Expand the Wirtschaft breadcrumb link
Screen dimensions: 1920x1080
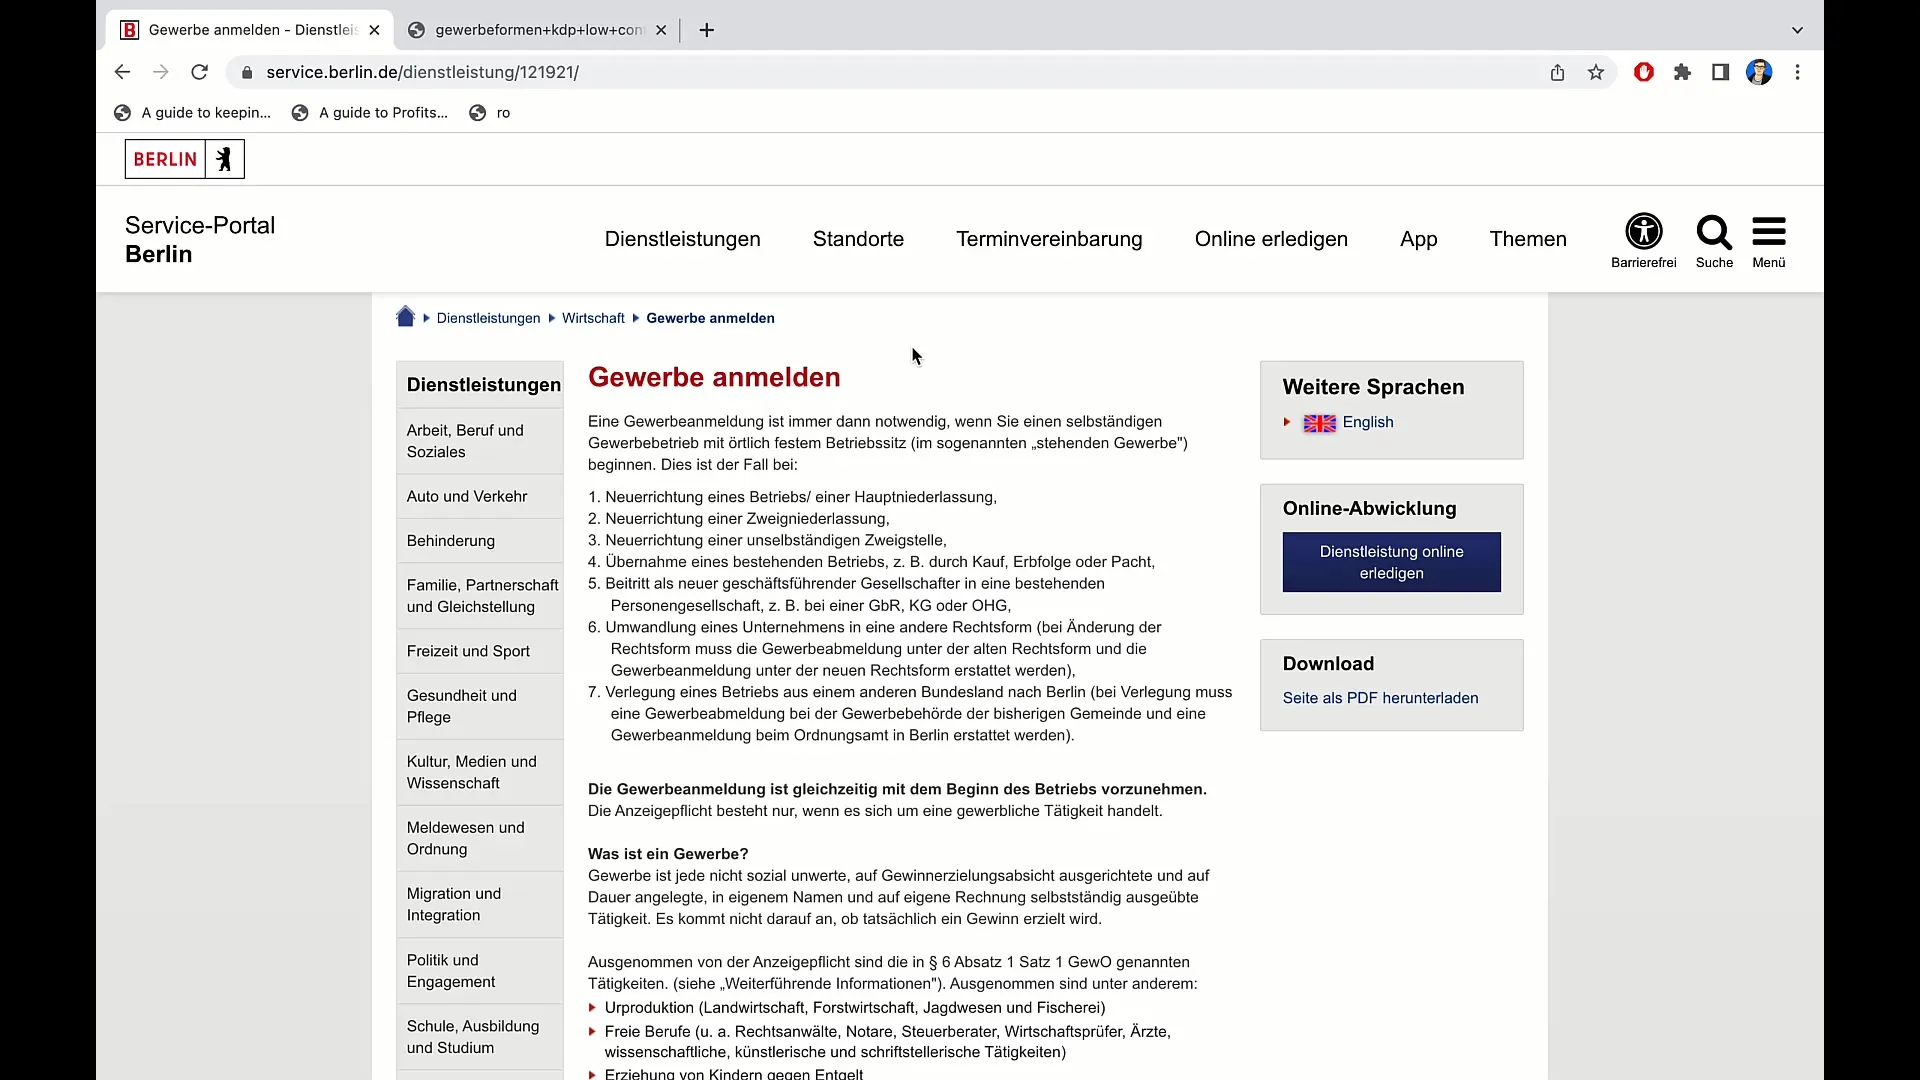[x=592, y=316]
